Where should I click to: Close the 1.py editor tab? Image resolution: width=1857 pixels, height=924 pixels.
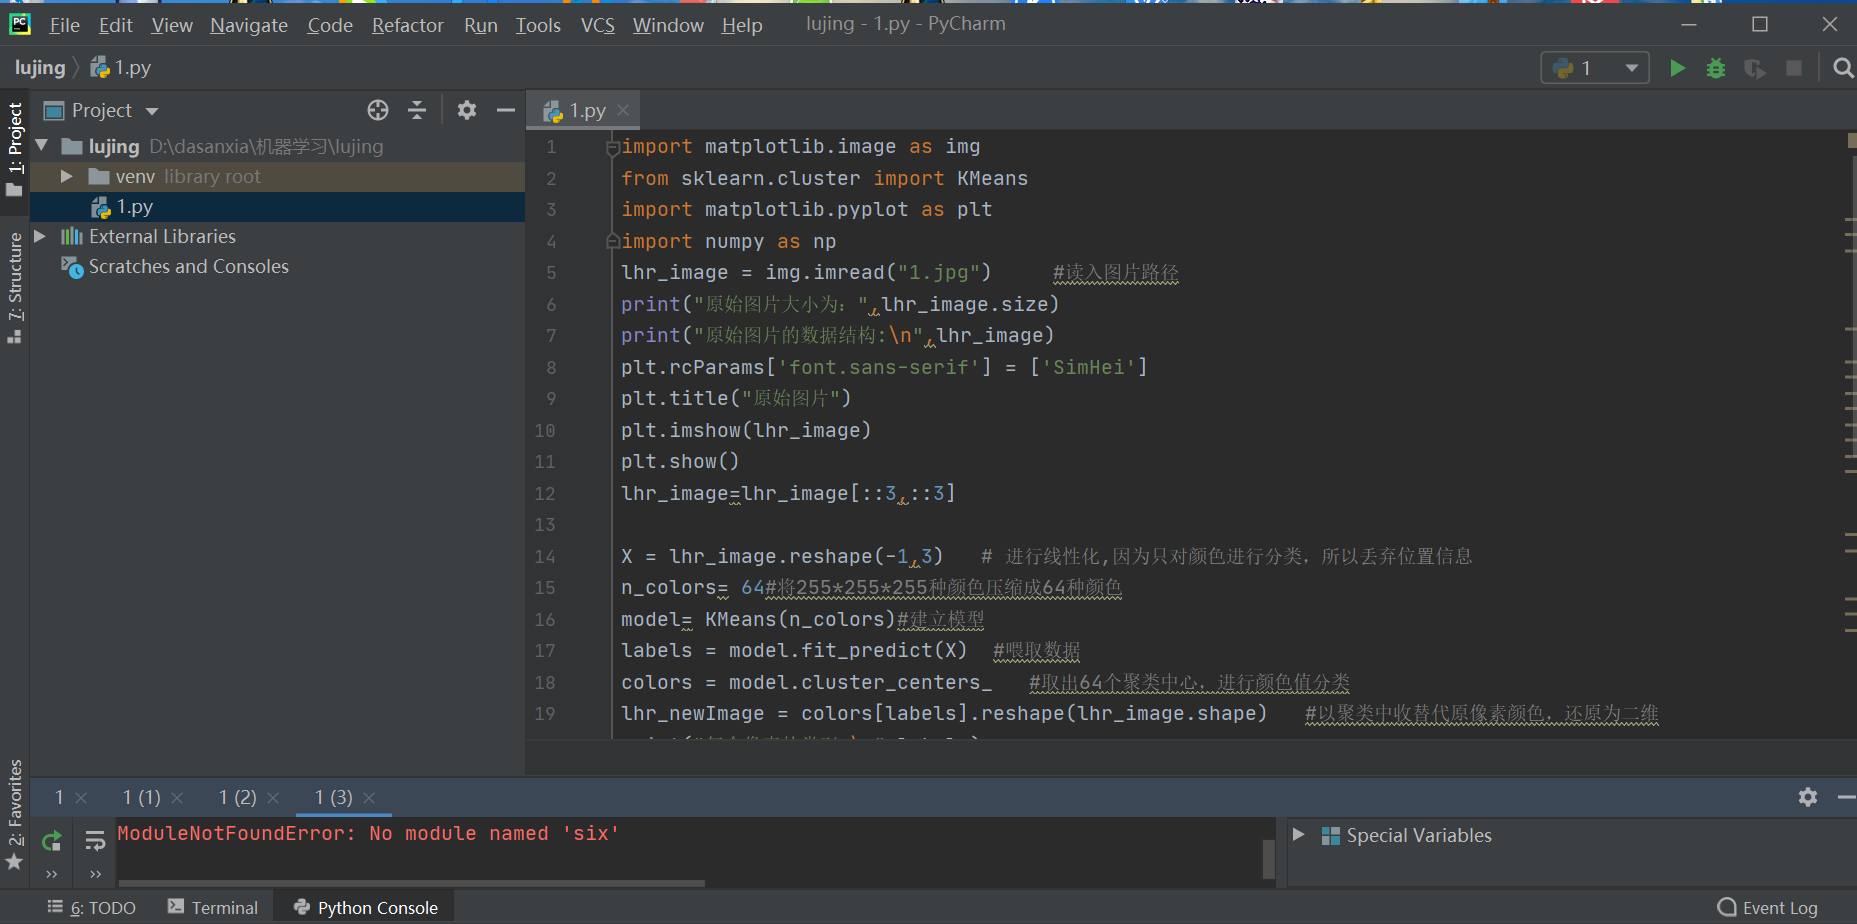click(623, 110)
